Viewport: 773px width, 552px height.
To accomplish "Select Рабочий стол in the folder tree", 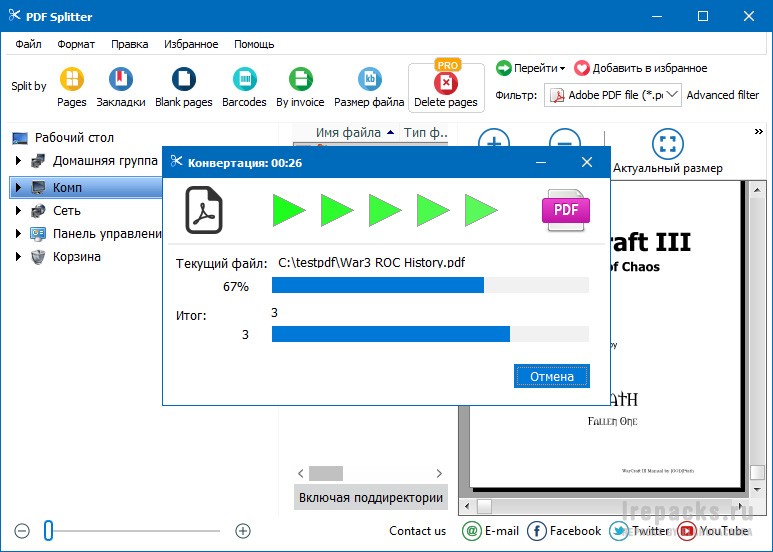I will click(x=74, y=138).
